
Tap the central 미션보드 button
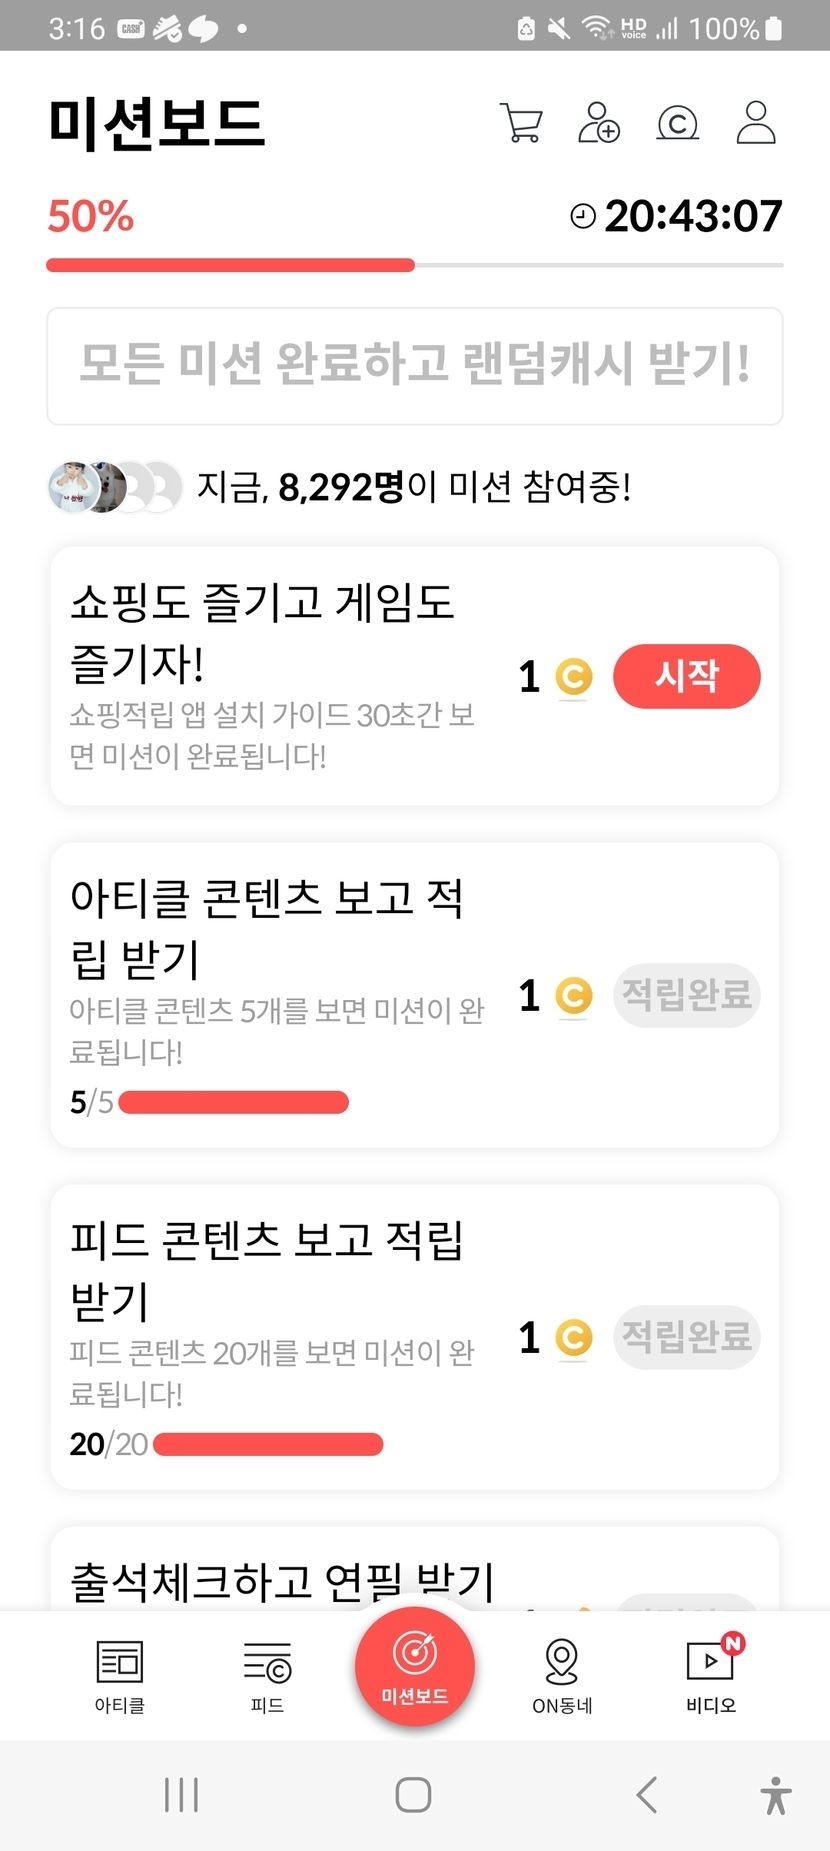(x=415, y=1666)
